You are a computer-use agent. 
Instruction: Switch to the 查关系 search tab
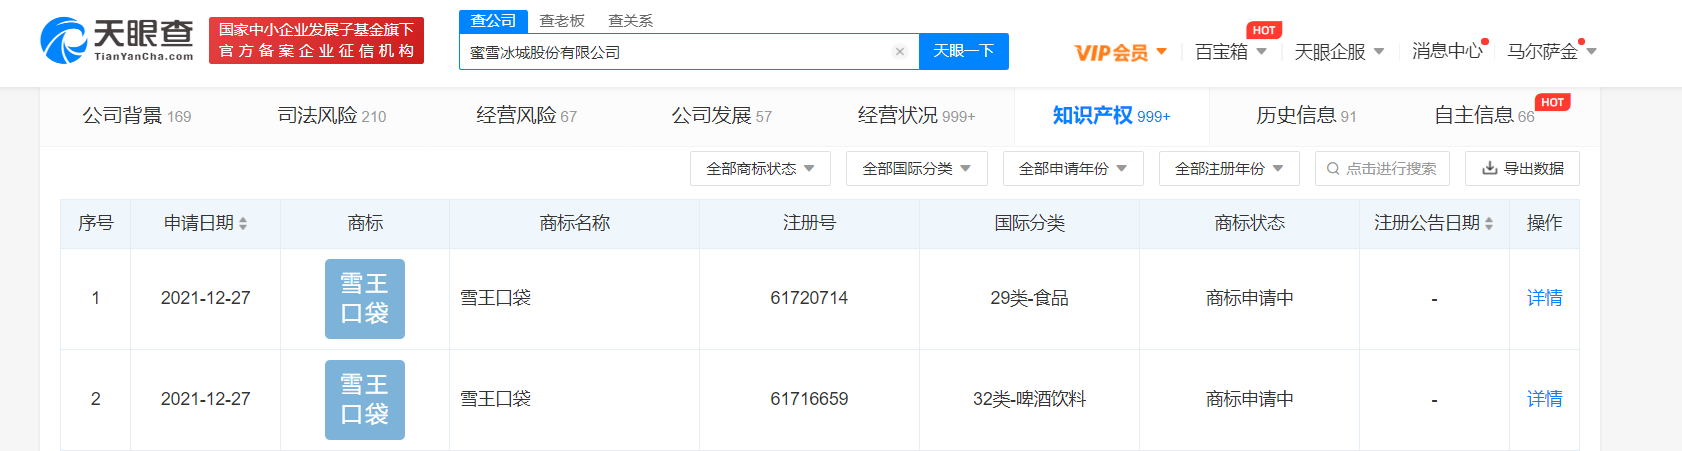(630, 21)
